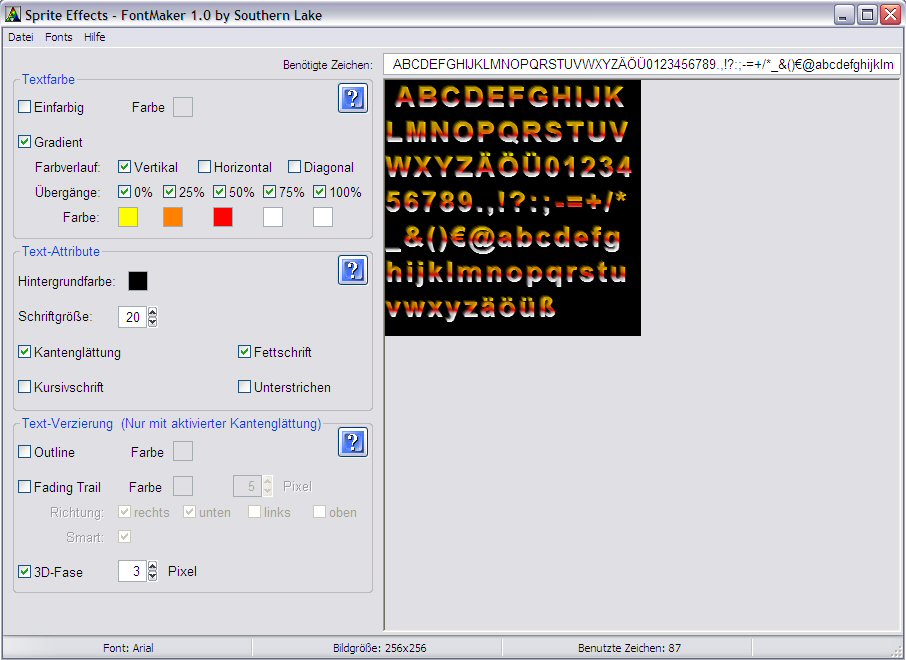906x660 pixels.
Task: Enable the Kursivschrift checkbox
Action: [x=24, y=387]
